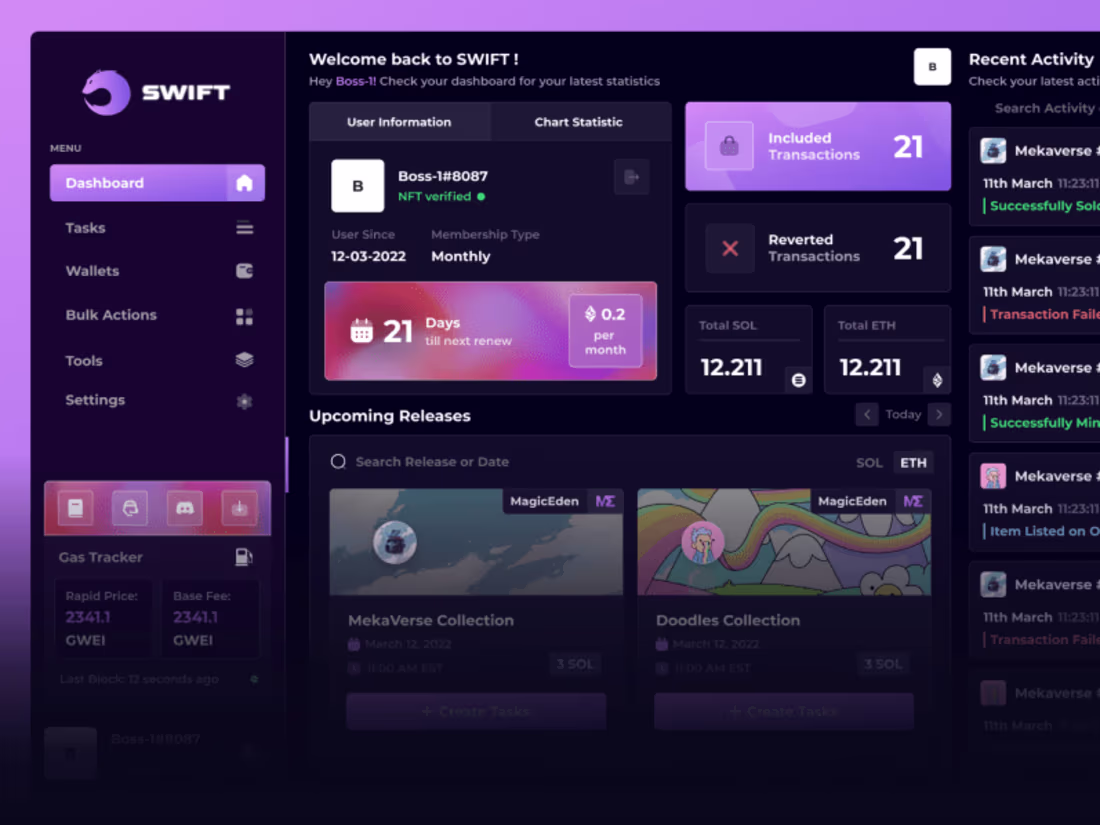
Task: Select the Dashboard home icon in sidebar
Action: click(x=244, y=183)
